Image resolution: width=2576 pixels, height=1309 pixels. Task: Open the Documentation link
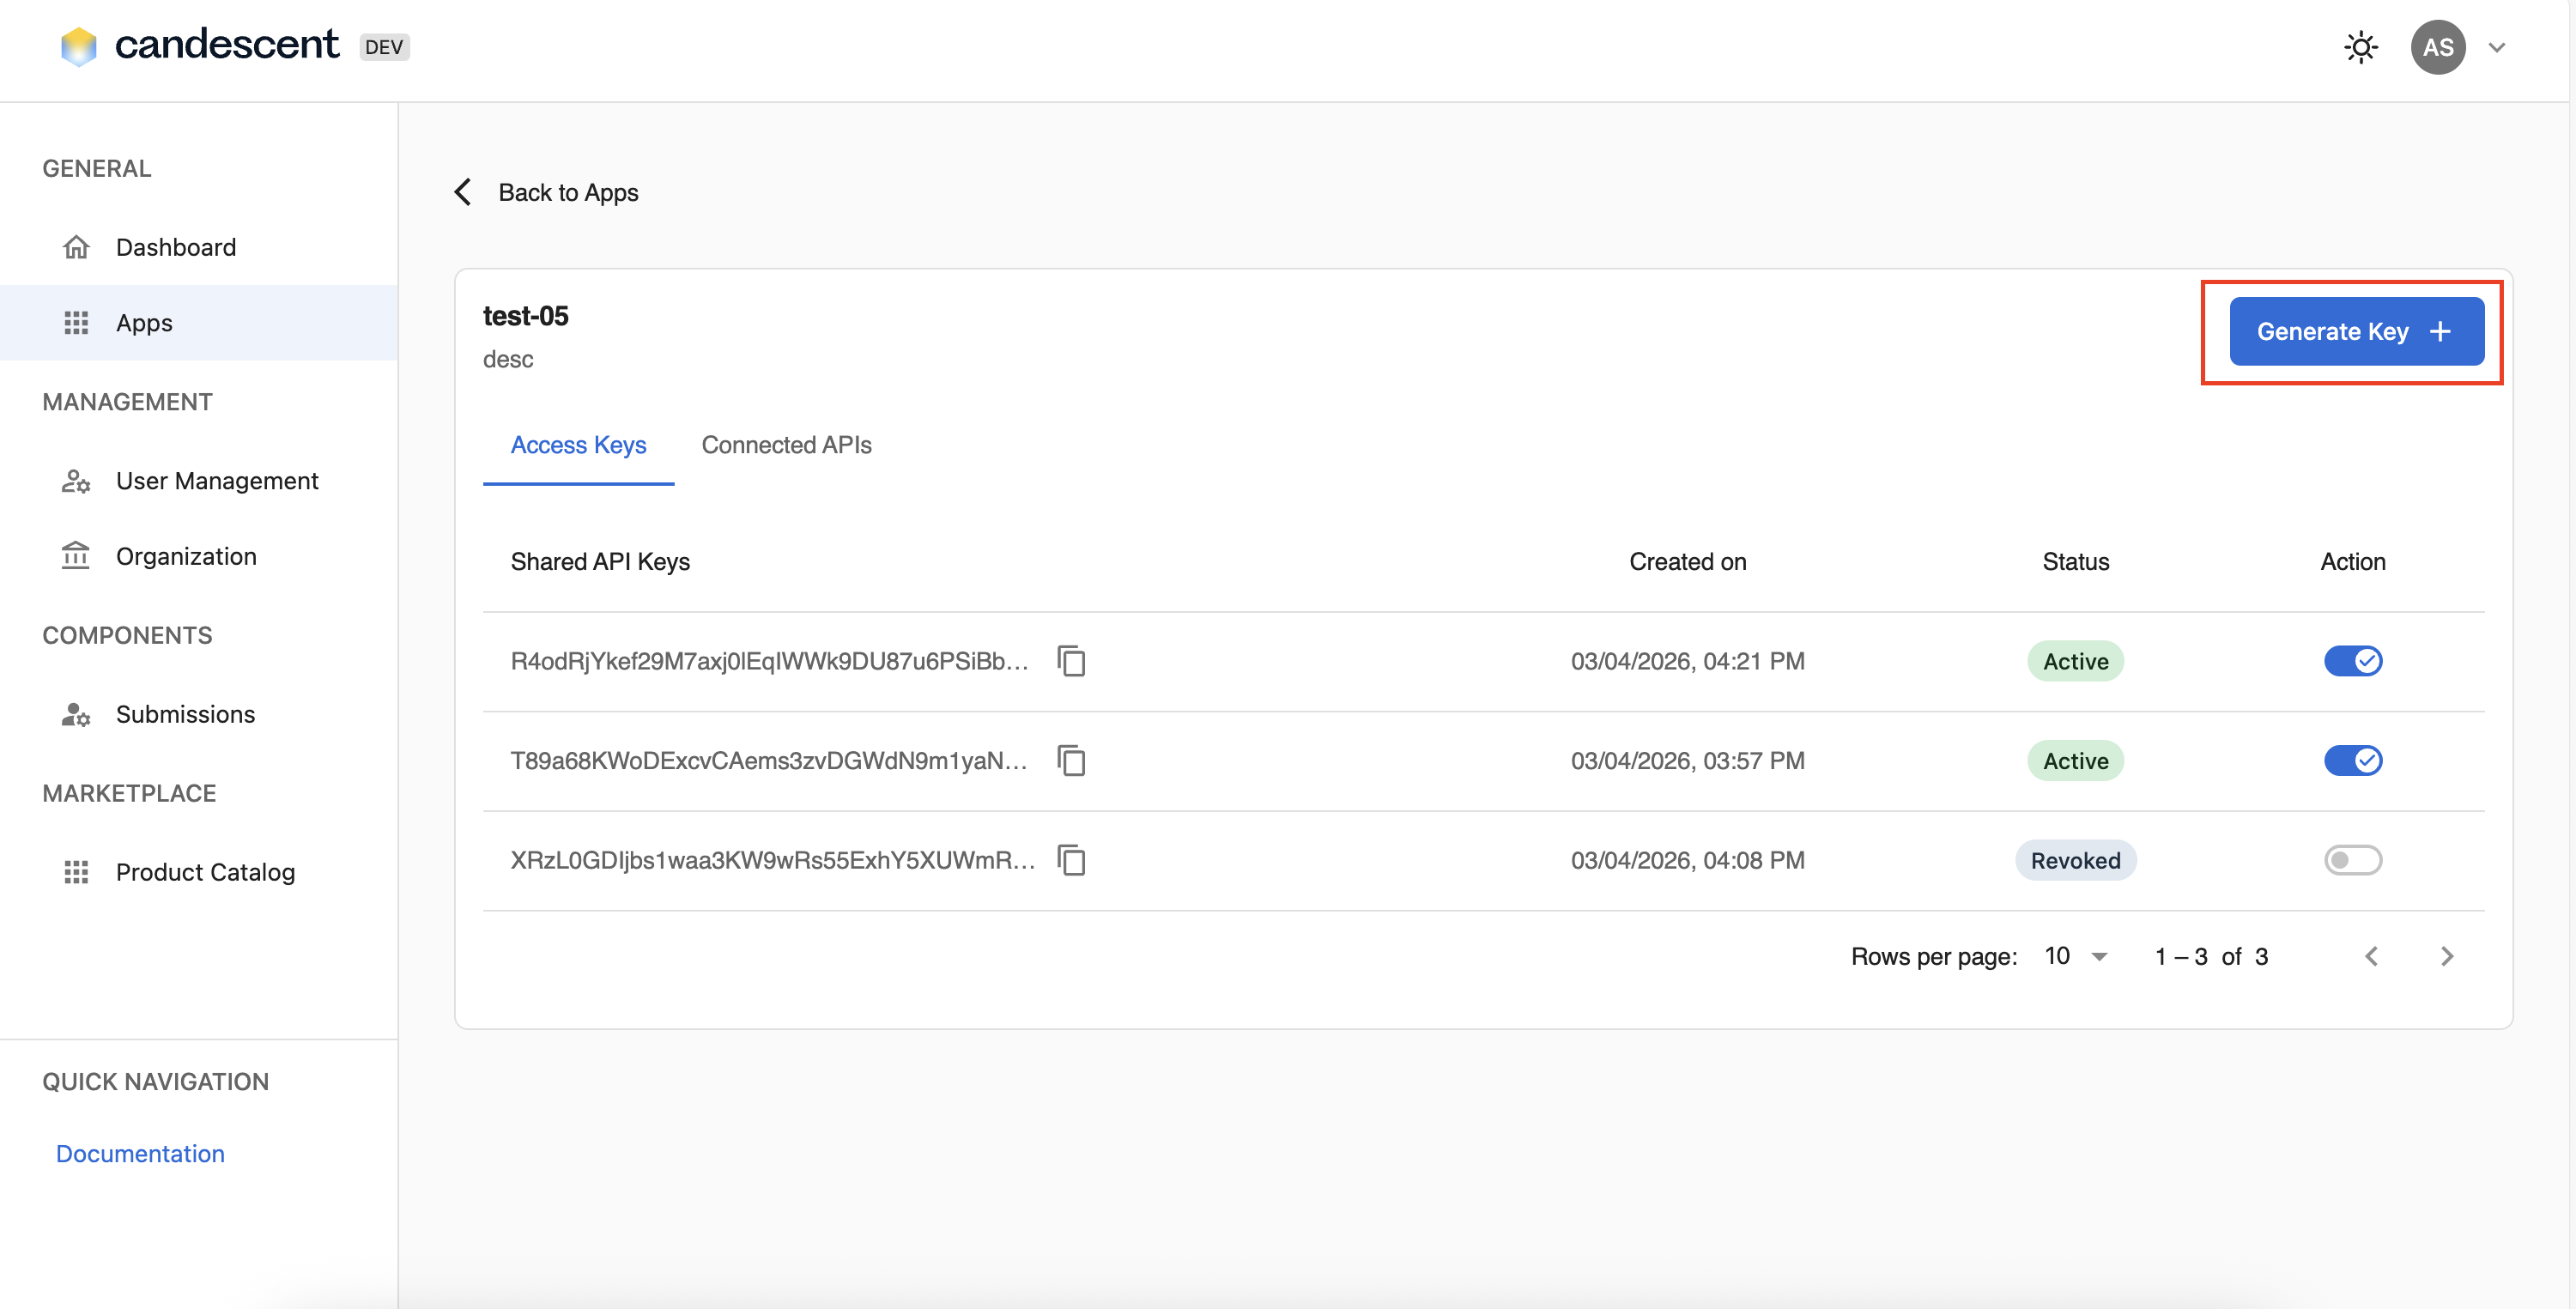click(140, 1153)
